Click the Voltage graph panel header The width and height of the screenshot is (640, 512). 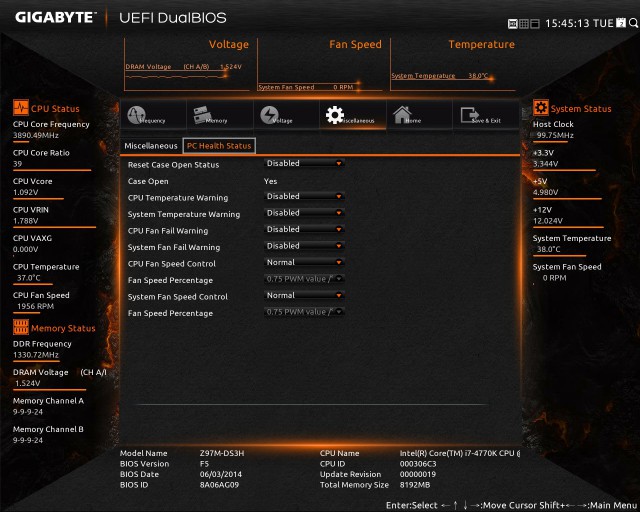click(229, 45)
